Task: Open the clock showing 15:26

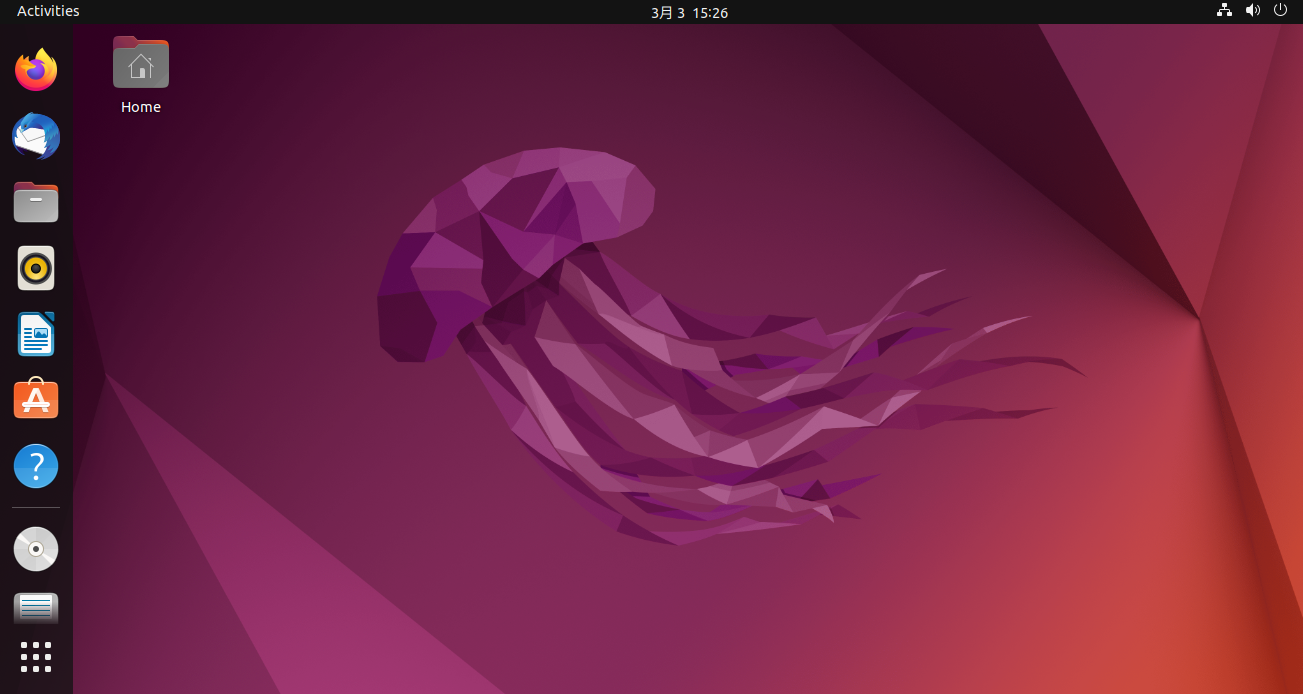Action: click(689, 12)
